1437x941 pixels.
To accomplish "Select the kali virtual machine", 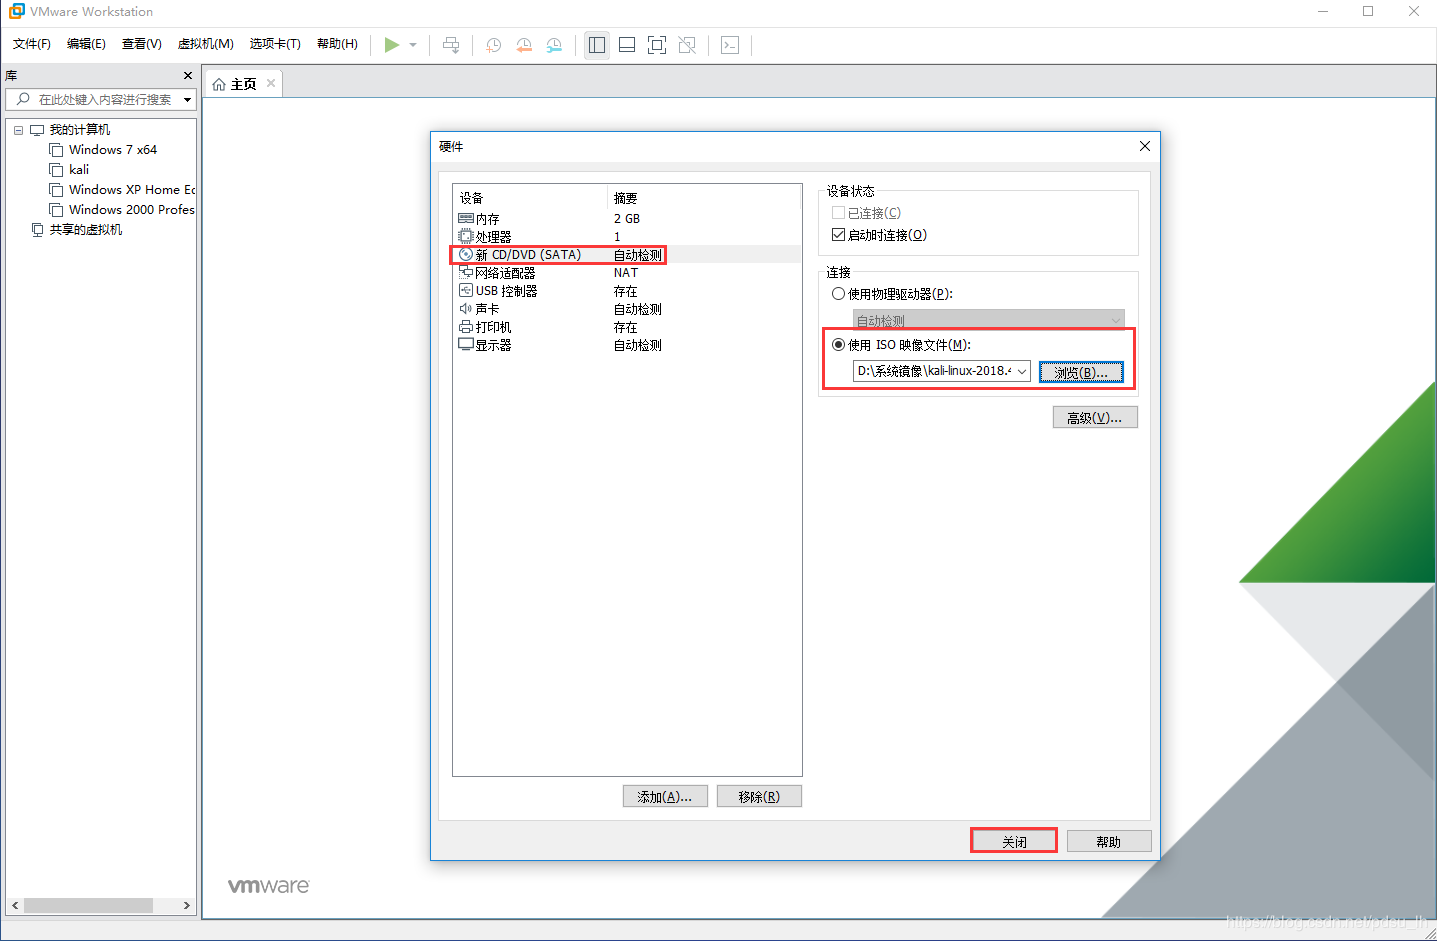I will 79,170.
